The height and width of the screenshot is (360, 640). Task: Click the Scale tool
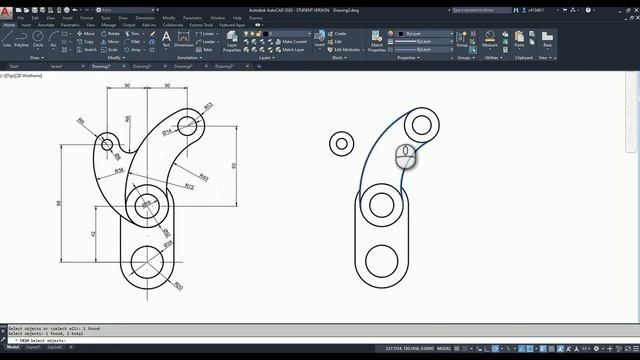[x=109, y=49]
